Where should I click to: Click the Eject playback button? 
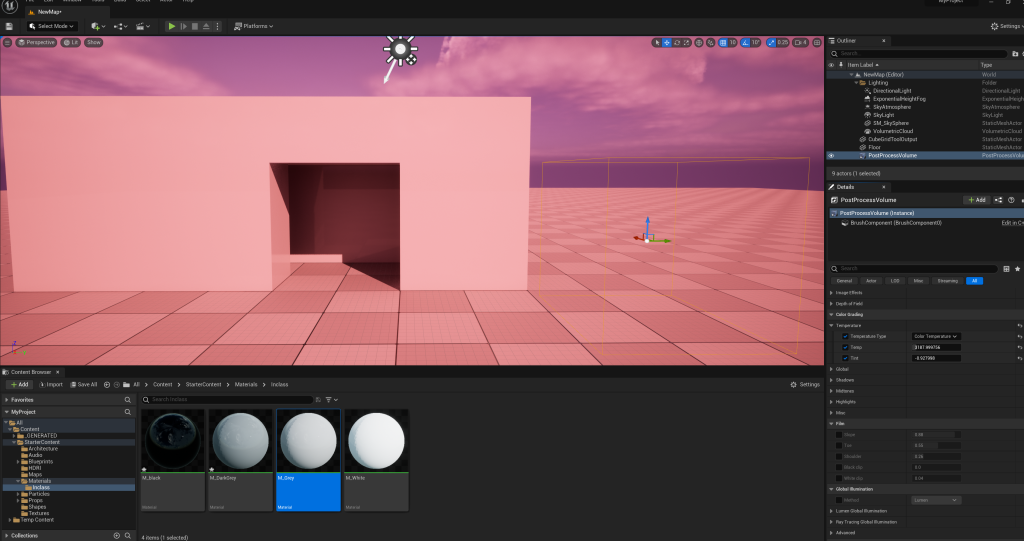pos(206,26)
